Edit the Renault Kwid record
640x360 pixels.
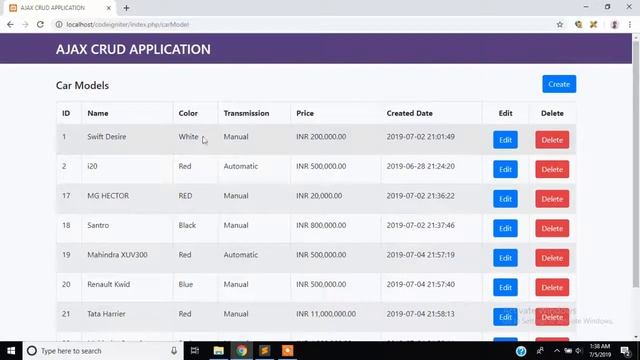[505, 287]
